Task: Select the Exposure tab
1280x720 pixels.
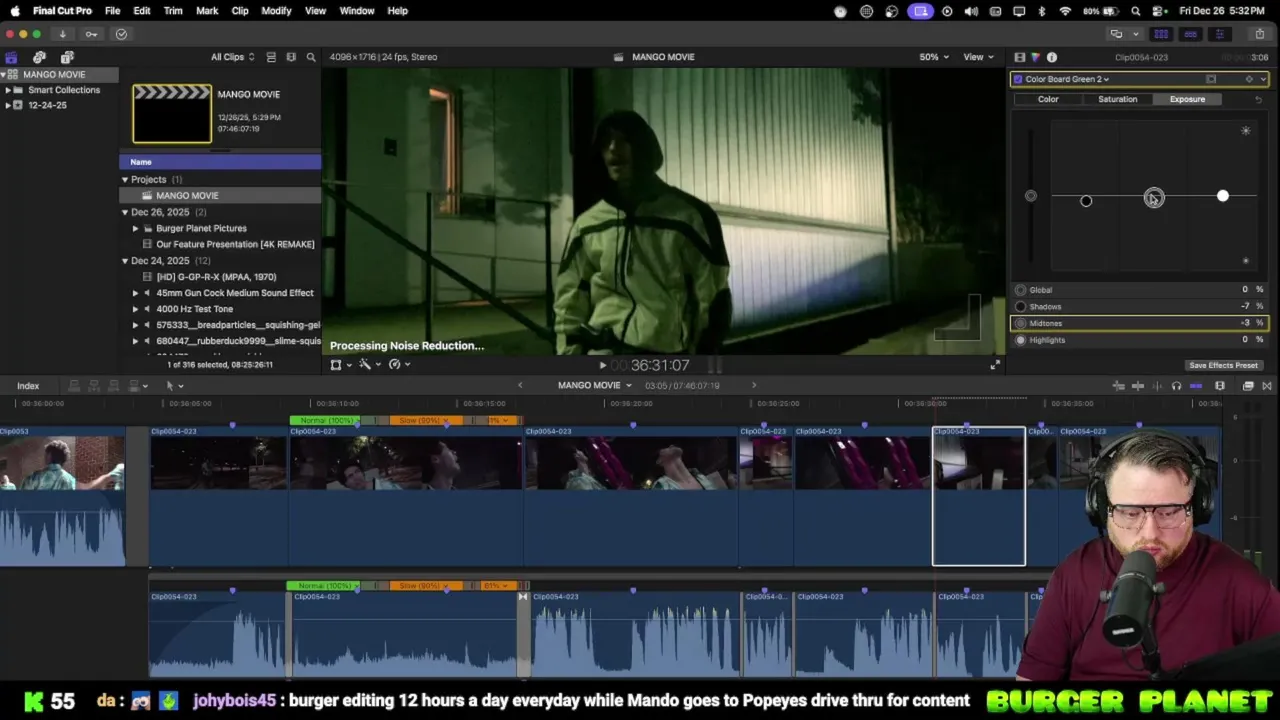Action: point(1187,99)
